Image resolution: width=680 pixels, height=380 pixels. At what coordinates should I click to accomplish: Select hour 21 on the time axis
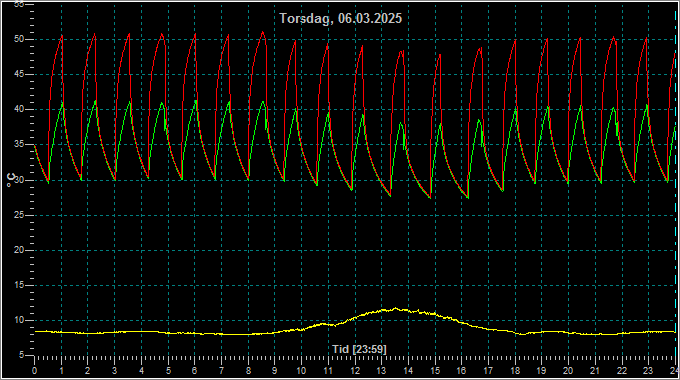tap(595, 371)
